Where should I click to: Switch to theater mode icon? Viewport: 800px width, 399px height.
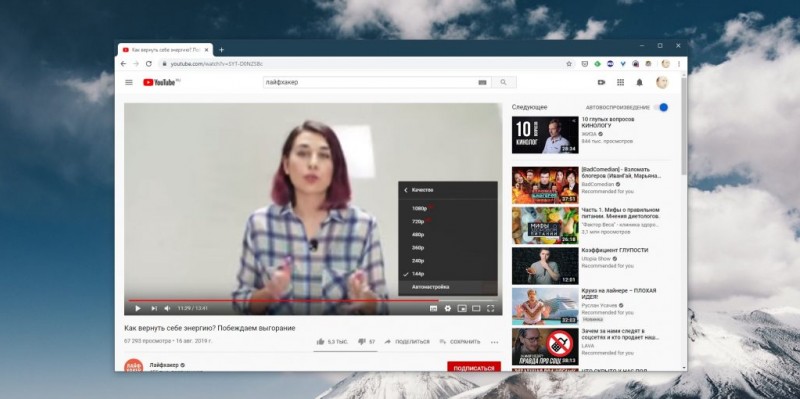pyautogui.click(x=476, y=308)
